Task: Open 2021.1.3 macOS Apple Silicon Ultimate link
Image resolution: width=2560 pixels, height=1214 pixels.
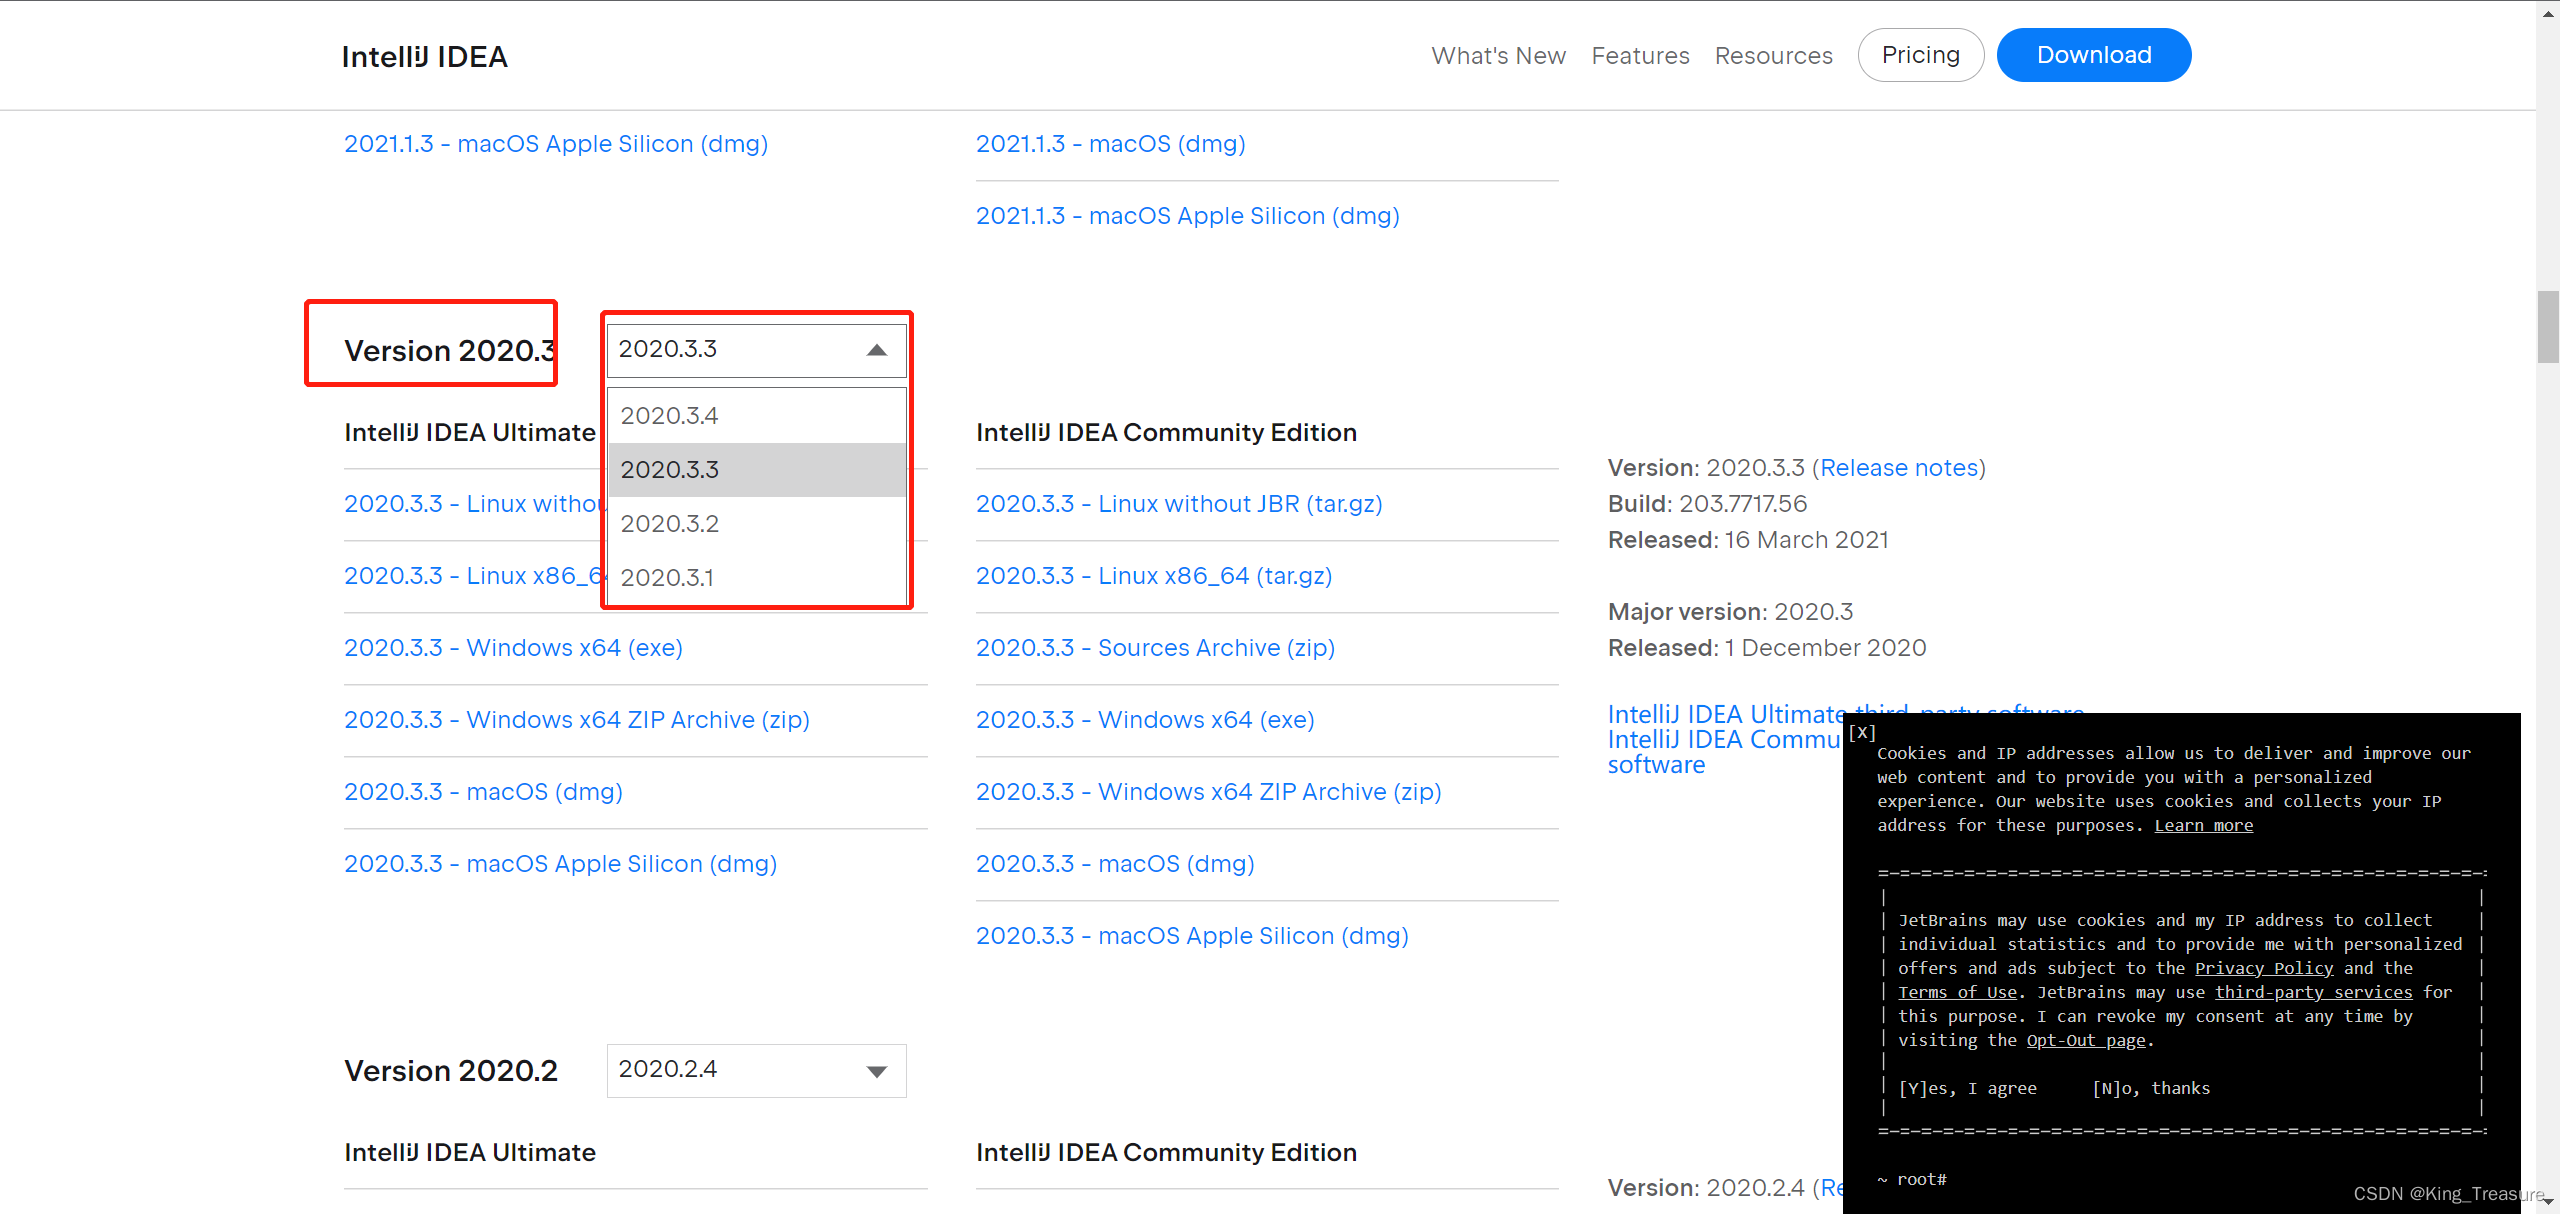Action: pos(556,144)
